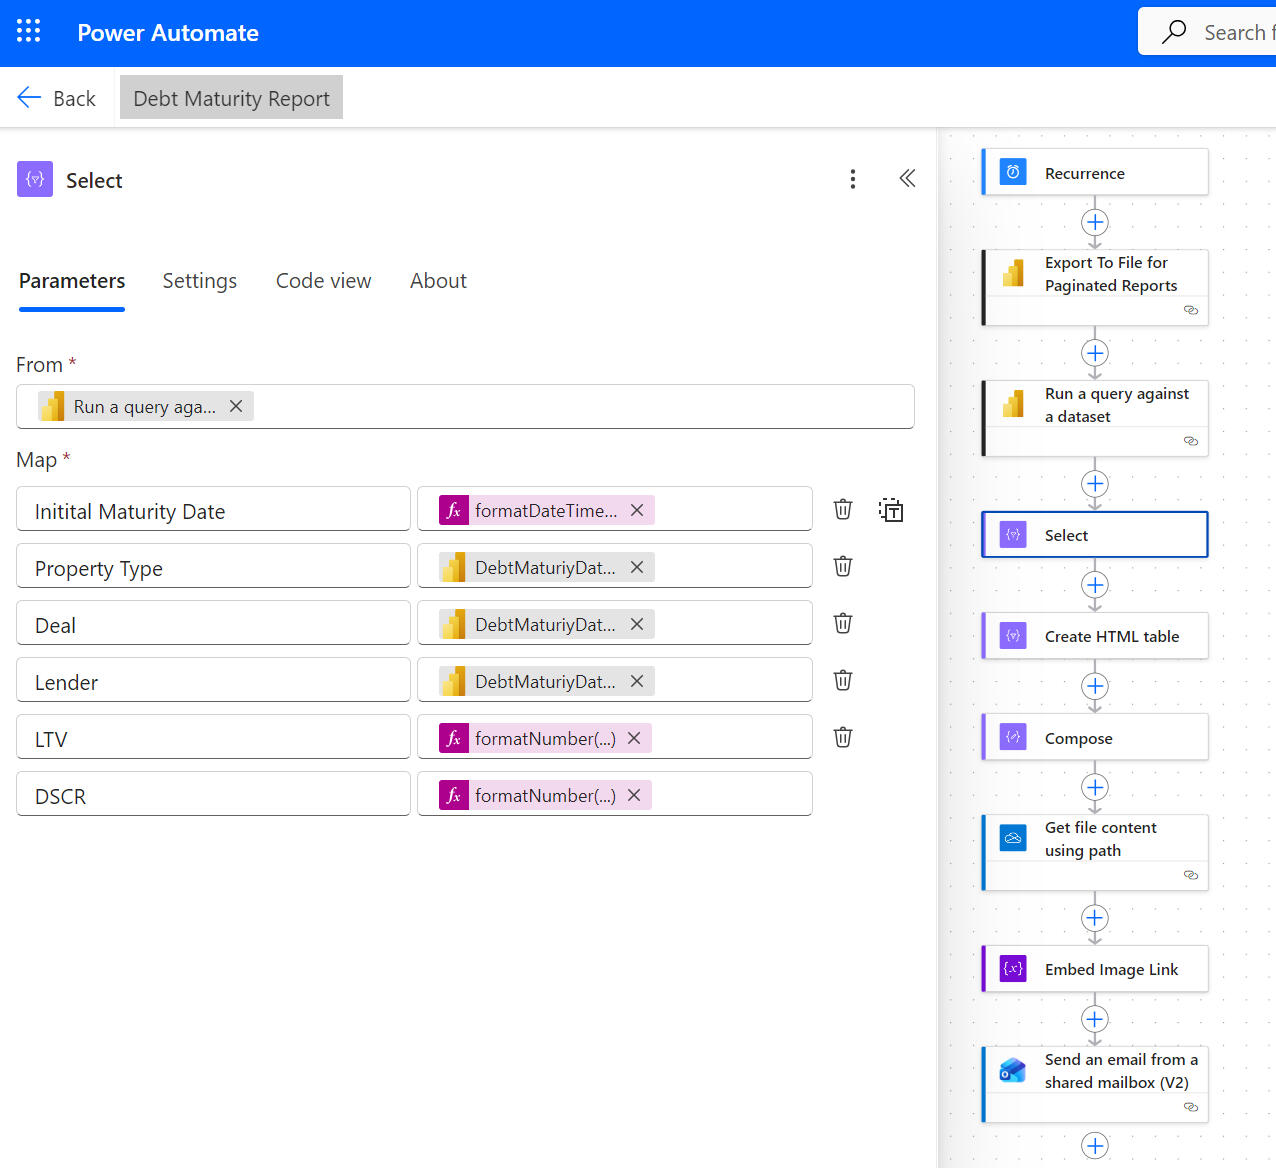The image size is (1276, 1168).
Task: Remove formatNumber expression from DSCR row
Action: pyautogui.click(x=634, y=795)
